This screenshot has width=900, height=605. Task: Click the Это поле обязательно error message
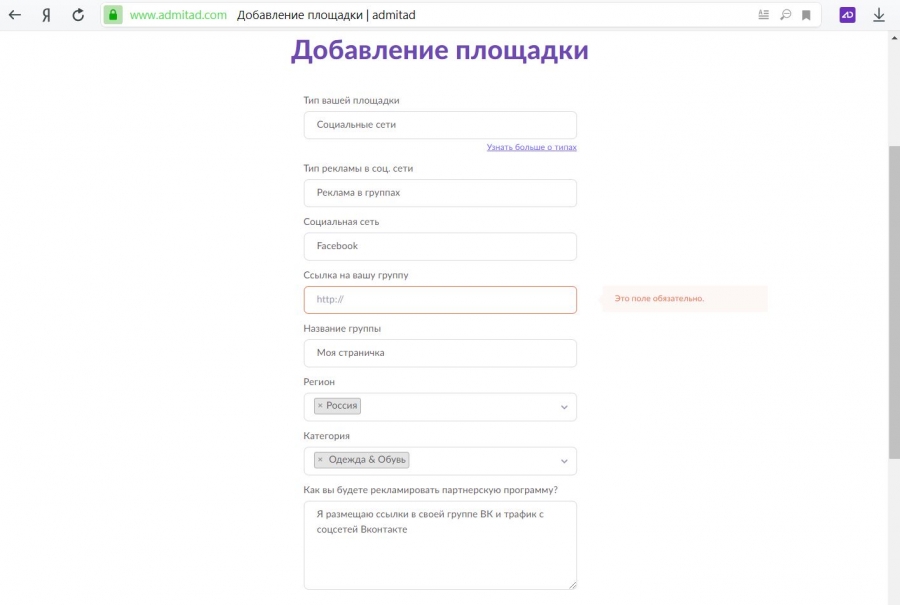(659, 298)
